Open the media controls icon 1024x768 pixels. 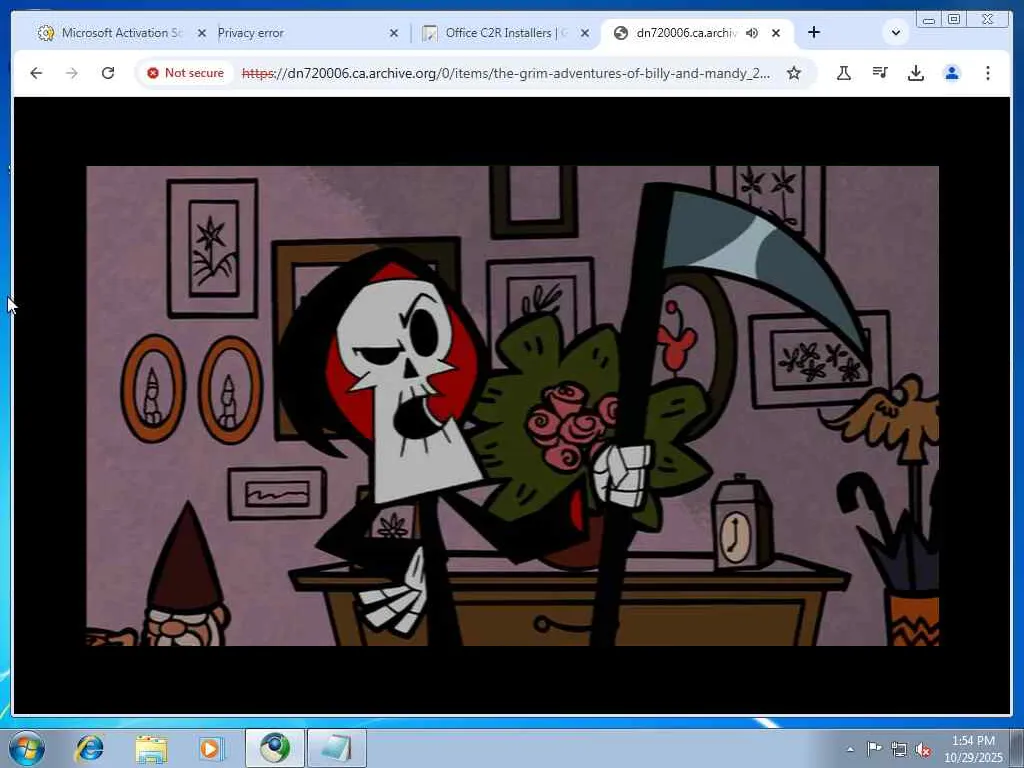click(880, 73)
